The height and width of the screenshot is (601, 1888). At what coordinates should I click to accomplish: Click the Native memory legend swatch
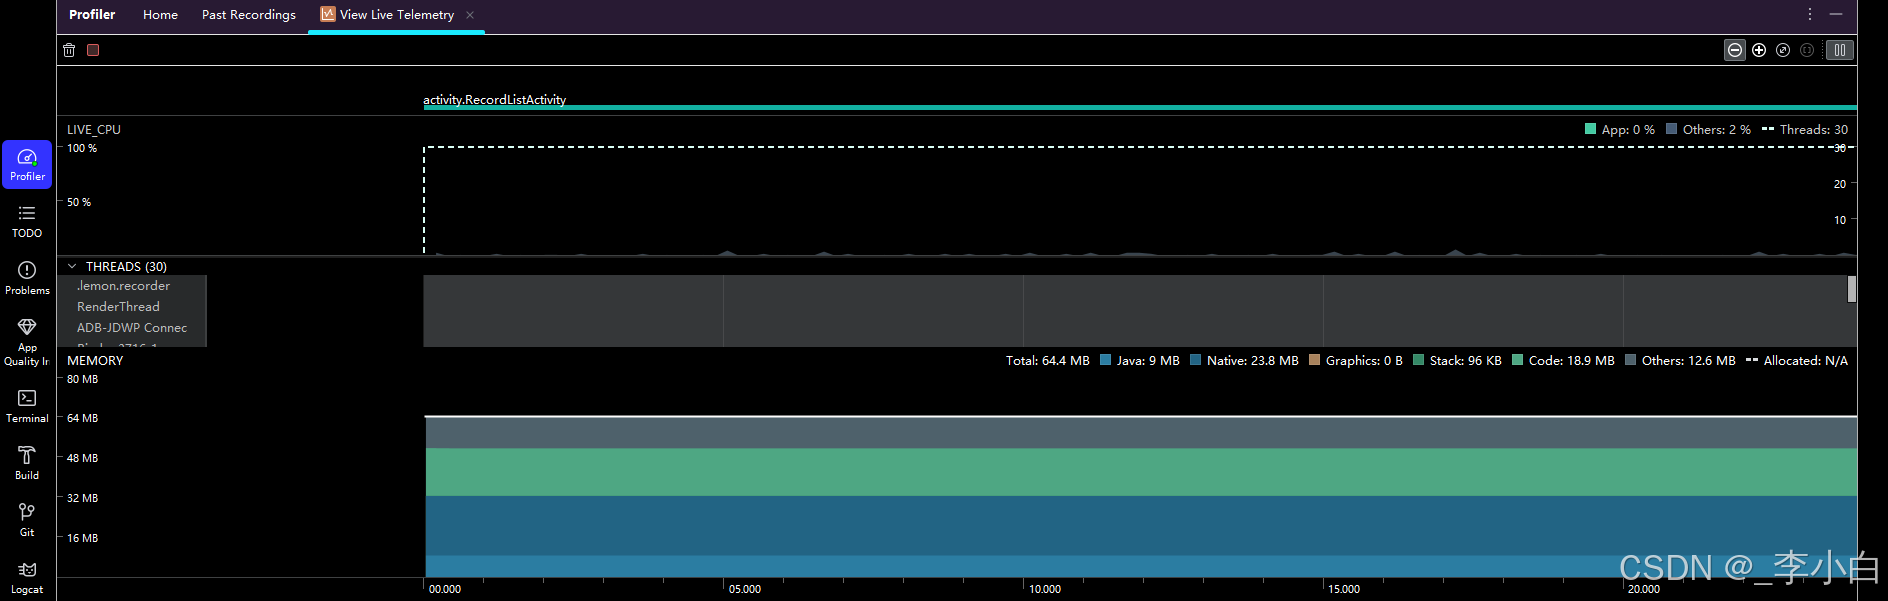1195,360
